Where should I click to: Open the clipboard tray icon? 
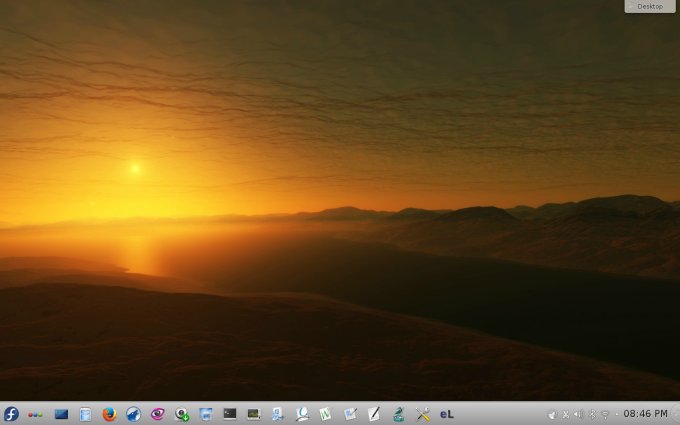(552, 415)
